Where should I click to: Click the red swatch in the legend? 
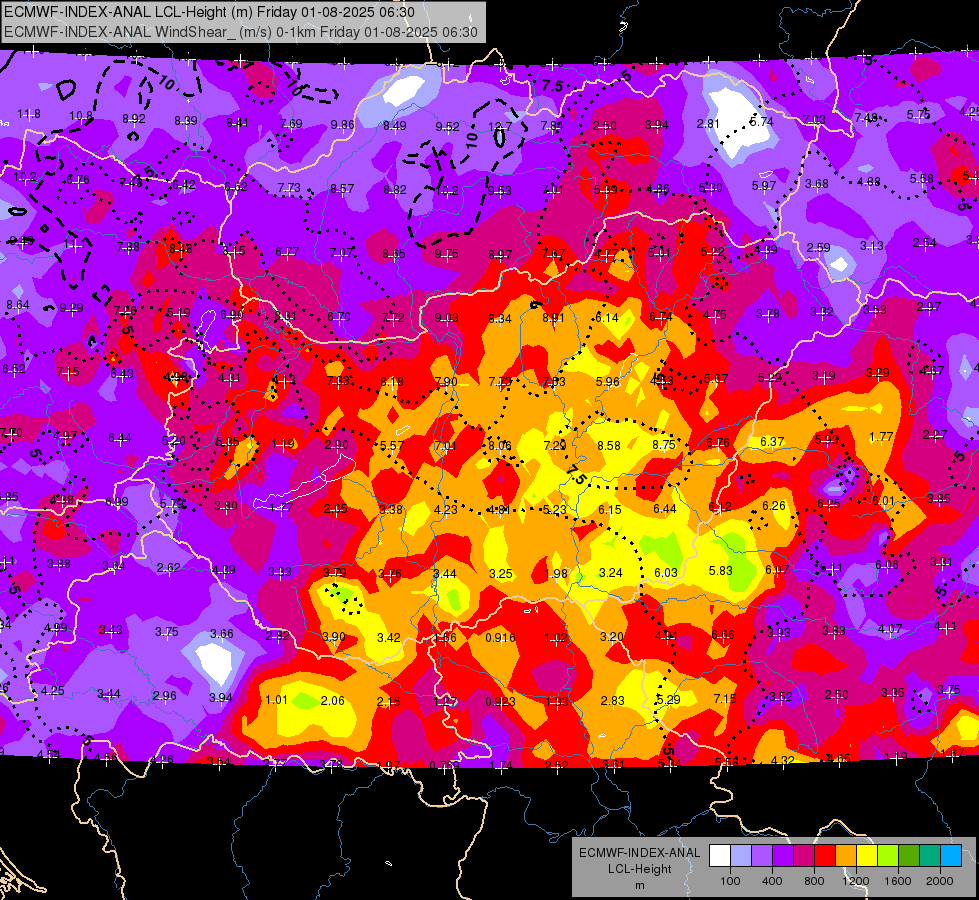click(825, 855)
